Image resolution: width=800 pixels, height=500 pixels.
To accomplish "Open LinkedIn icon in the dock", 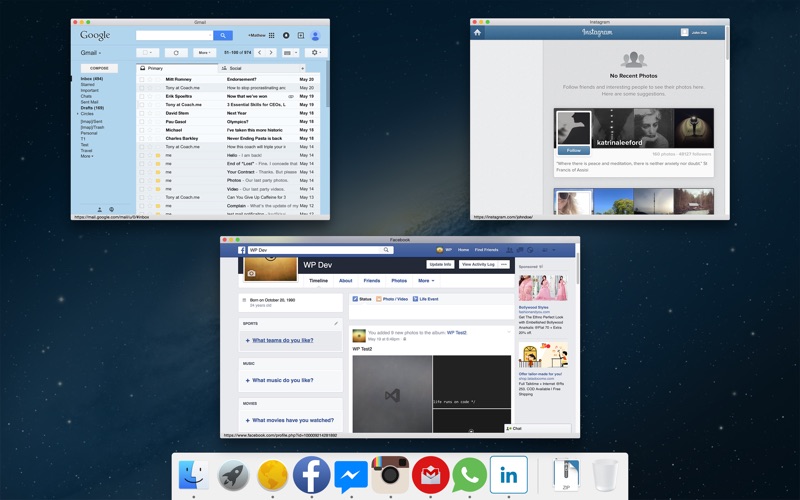I will click(x=509, y=475).
